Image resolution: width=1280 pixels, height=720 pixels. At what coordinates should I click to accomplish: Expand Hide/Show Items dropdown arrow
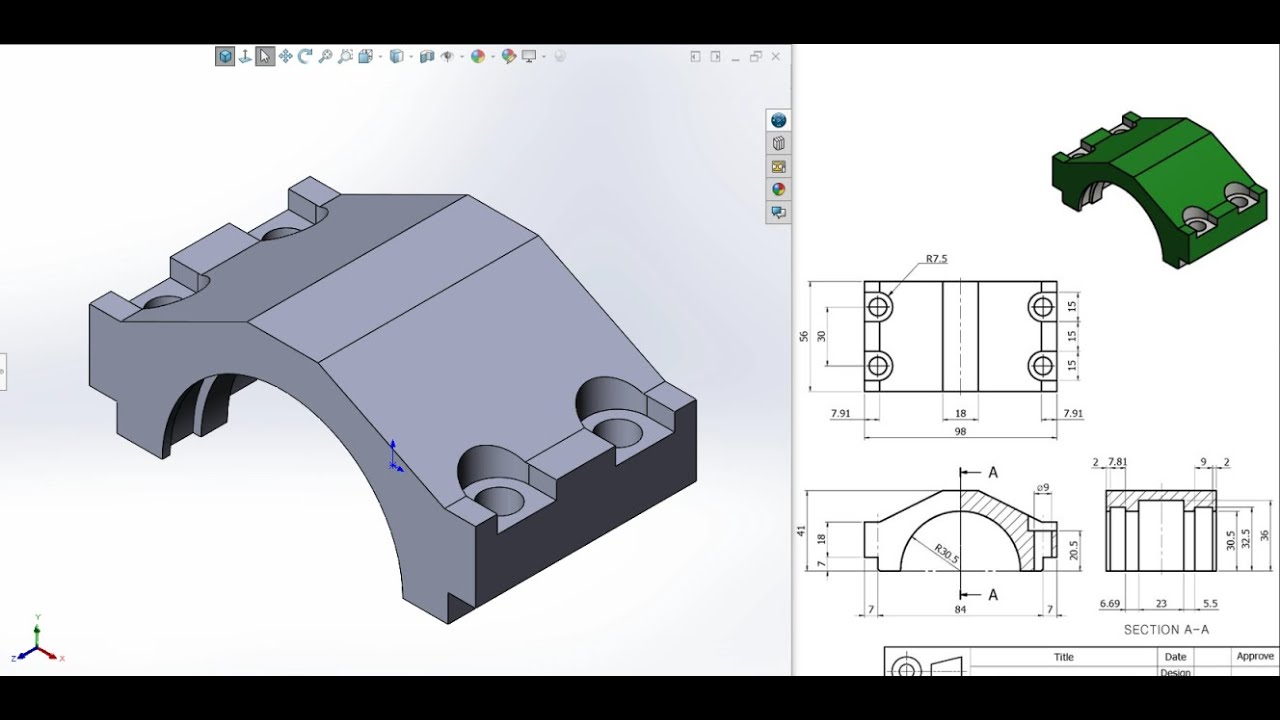pos(462,57)
